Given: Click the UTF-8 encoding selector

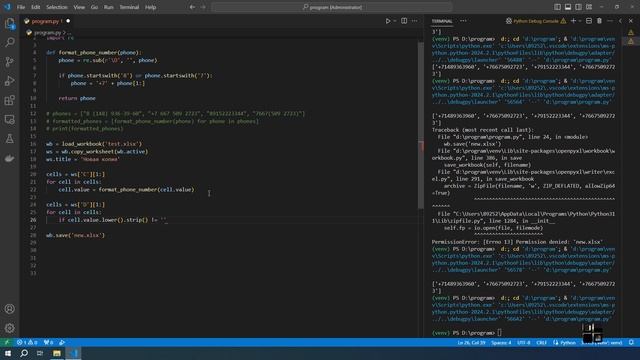Looking at the screenshot, I should (524, 342).
